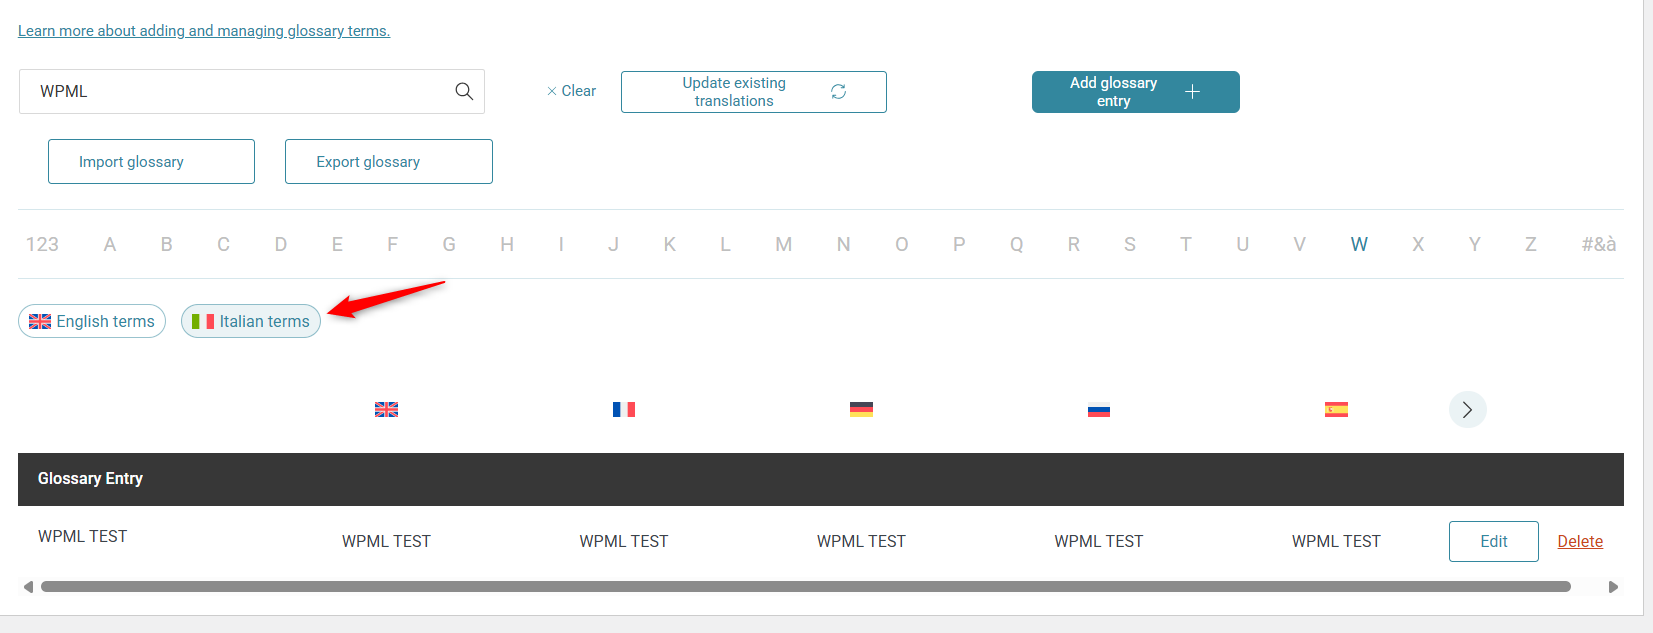Click the refresh icon in Update existing translations
This screenshot has height=633, width=1653.
(838, 92)
